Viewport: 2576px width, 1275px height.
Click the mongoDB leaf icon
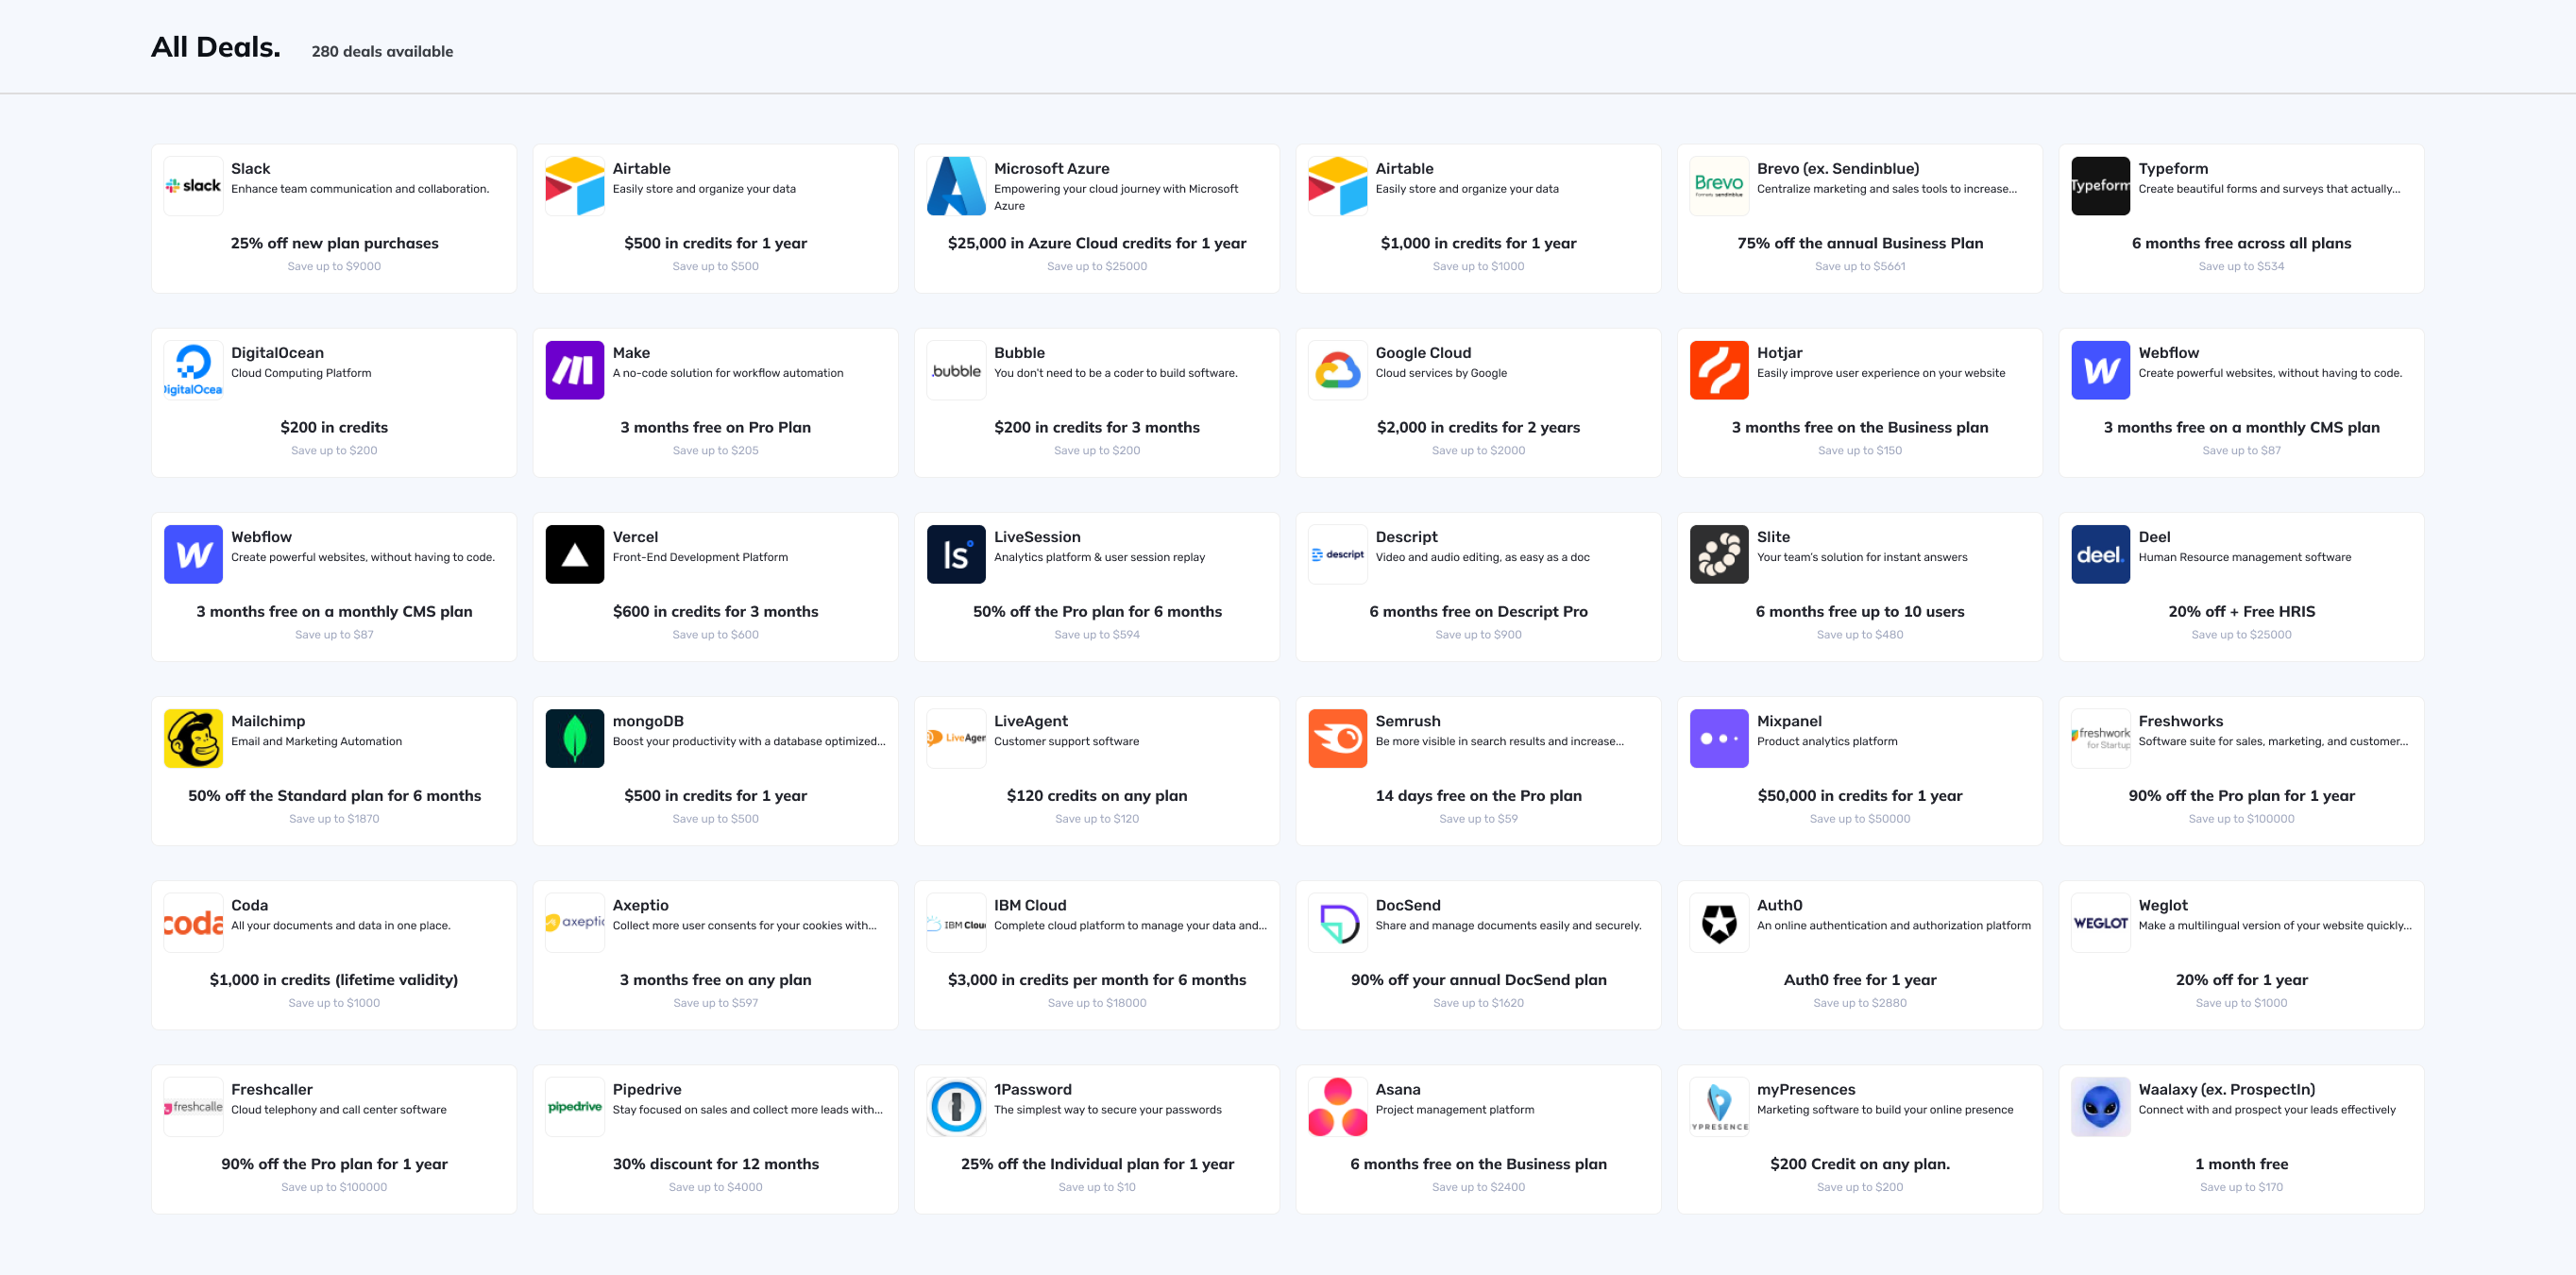pos(575,737)
